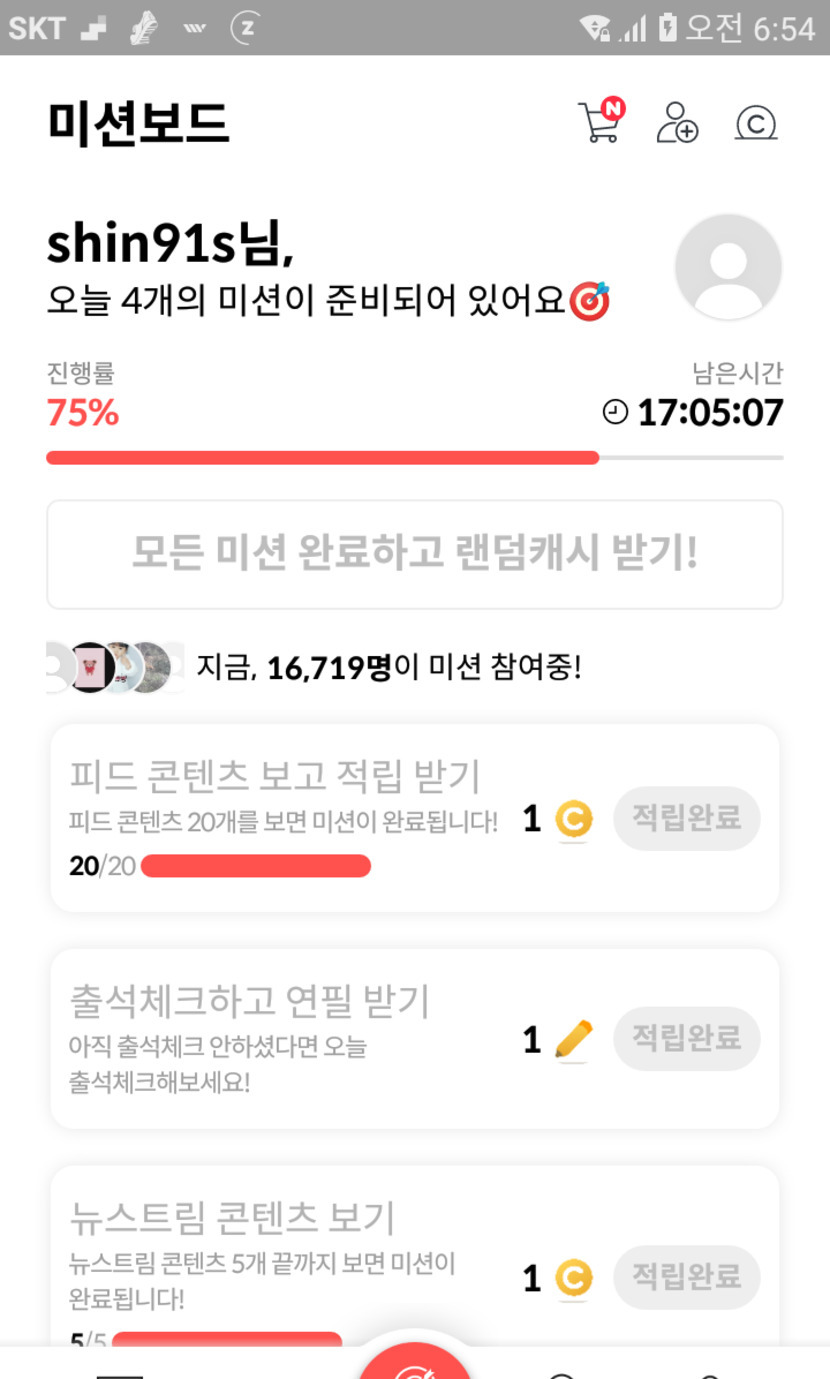
Task: Tap the pencil icon in attendance mission
Action: click(573, 1040)
